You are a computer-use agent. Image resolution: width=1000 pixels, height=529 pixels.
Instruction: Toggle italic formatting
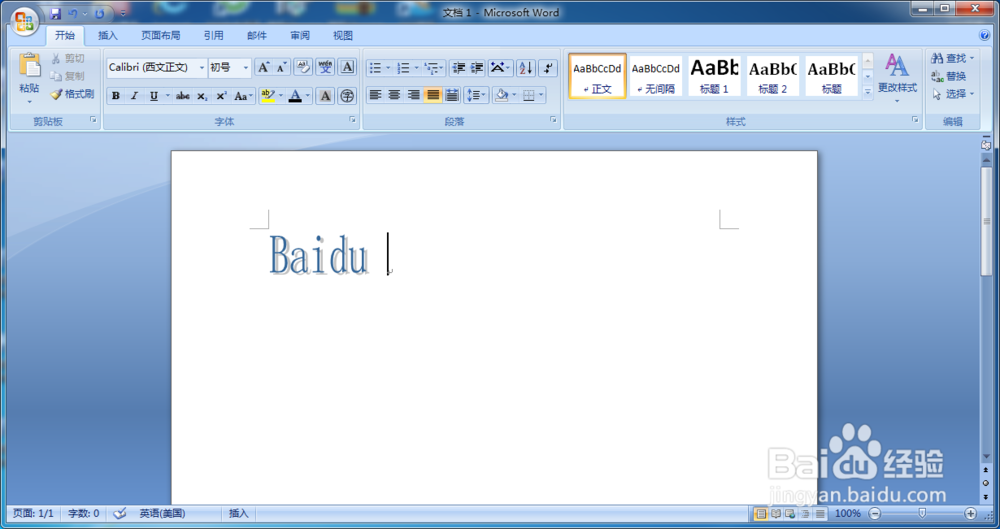134,96
